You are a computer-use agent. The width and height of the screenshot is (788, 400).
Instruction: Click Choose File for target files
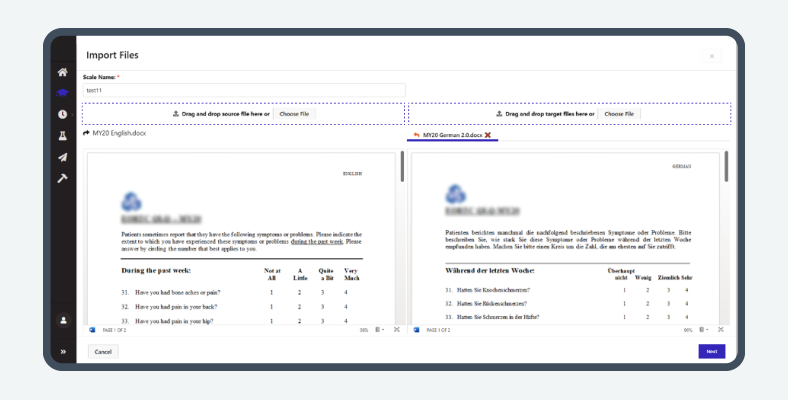pos(619,114)
